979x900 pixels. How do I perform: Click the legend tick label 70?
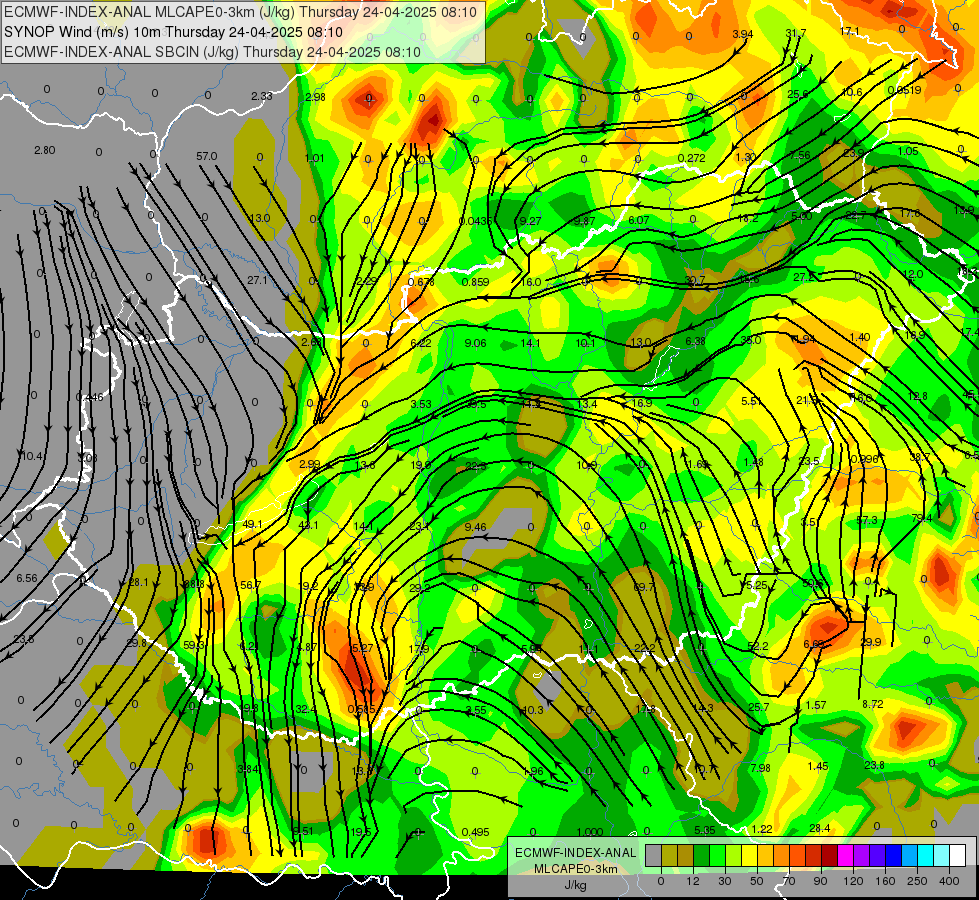(789, 881)
